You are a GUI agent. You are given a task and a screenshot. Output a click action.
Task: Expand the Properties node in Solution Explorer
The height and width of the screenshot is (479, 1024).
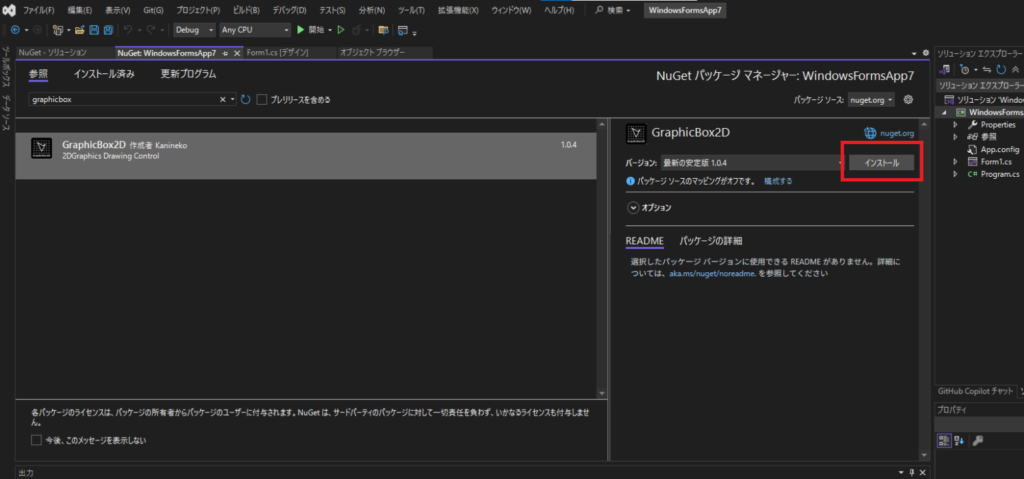956,125
